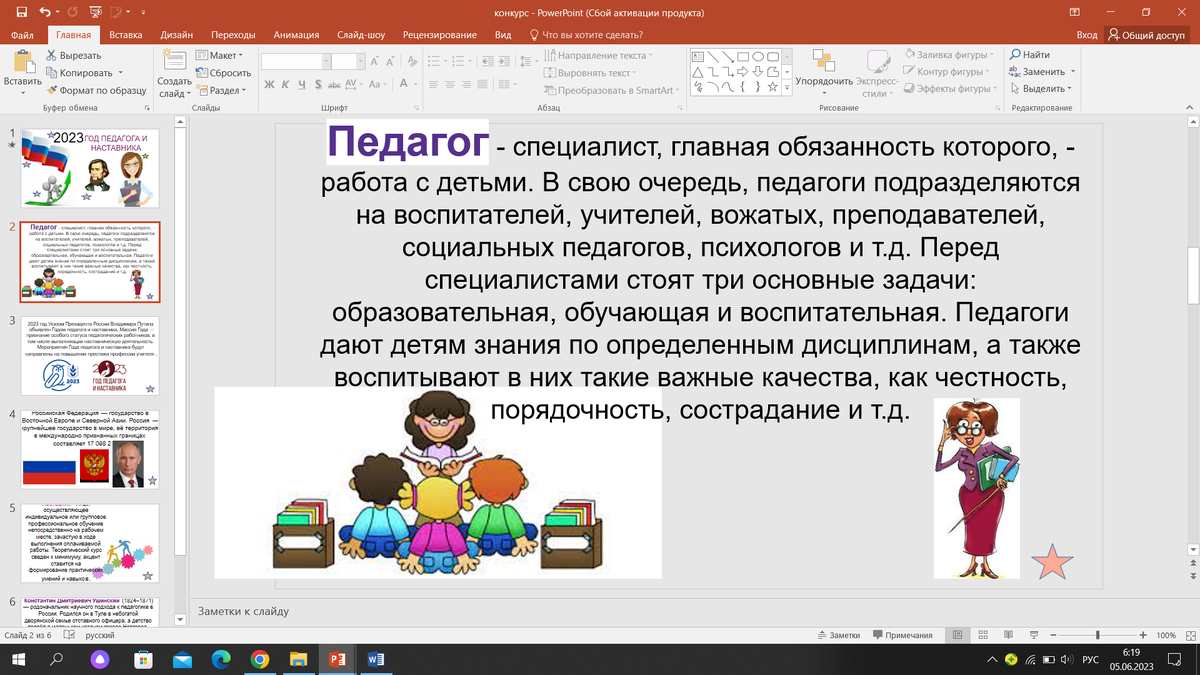Select the text box shape in gallery

698,57
